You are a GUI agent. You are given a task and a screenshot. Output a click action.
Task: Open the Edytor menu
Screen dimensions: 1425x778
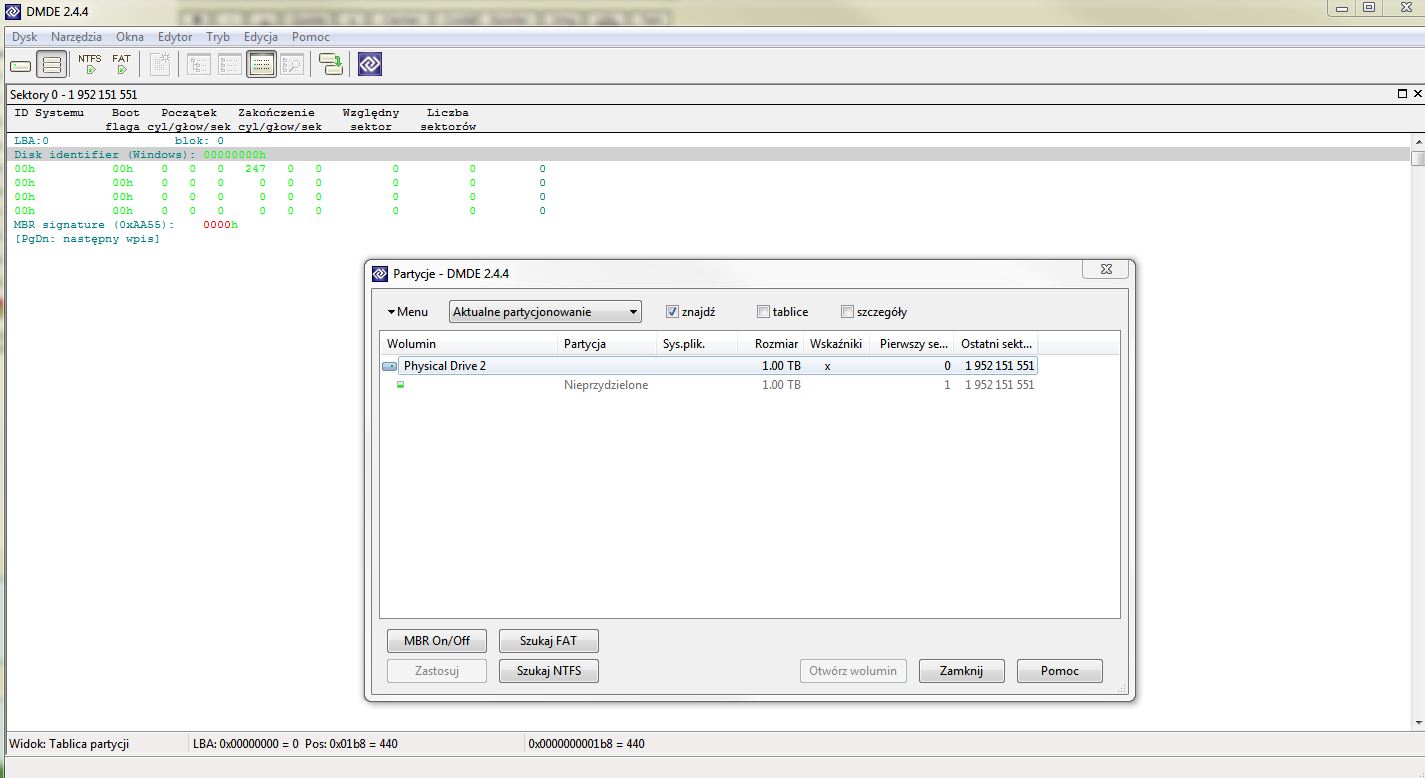tap(175, 37)
